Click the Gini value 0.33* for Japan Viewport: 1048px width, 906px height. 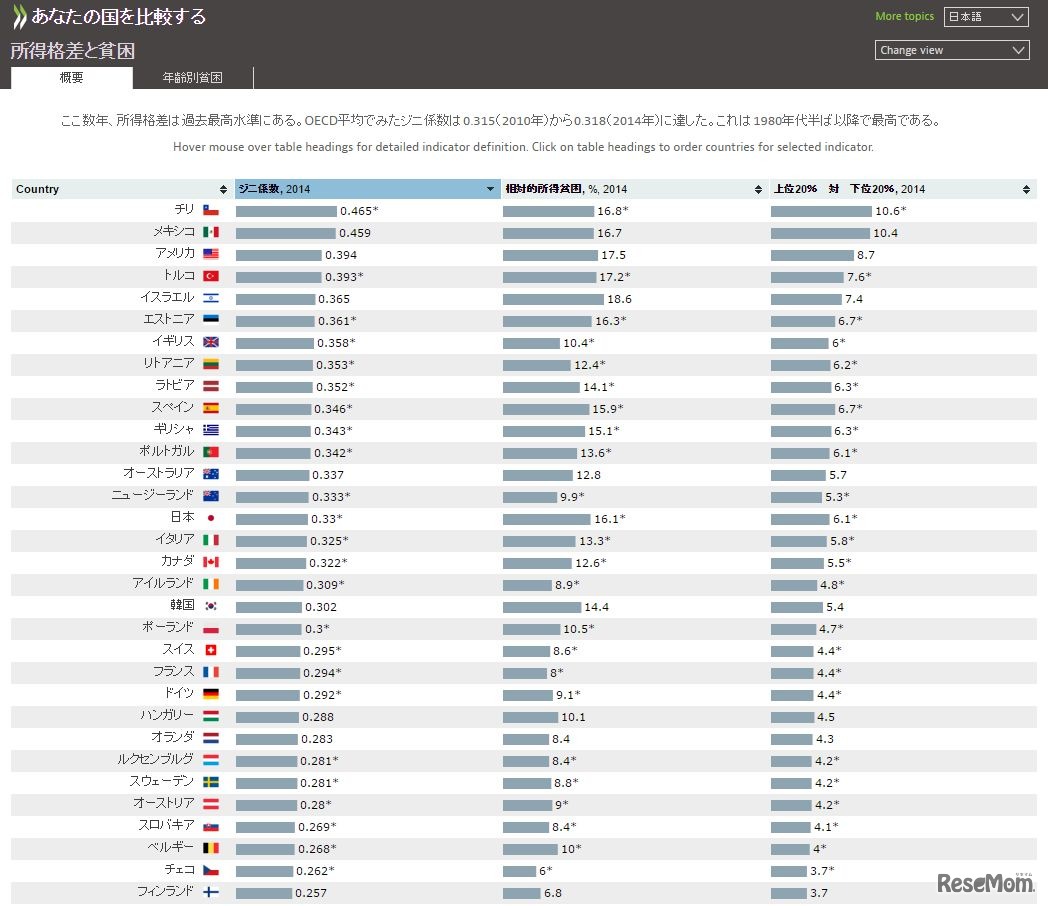click(326, 518)
